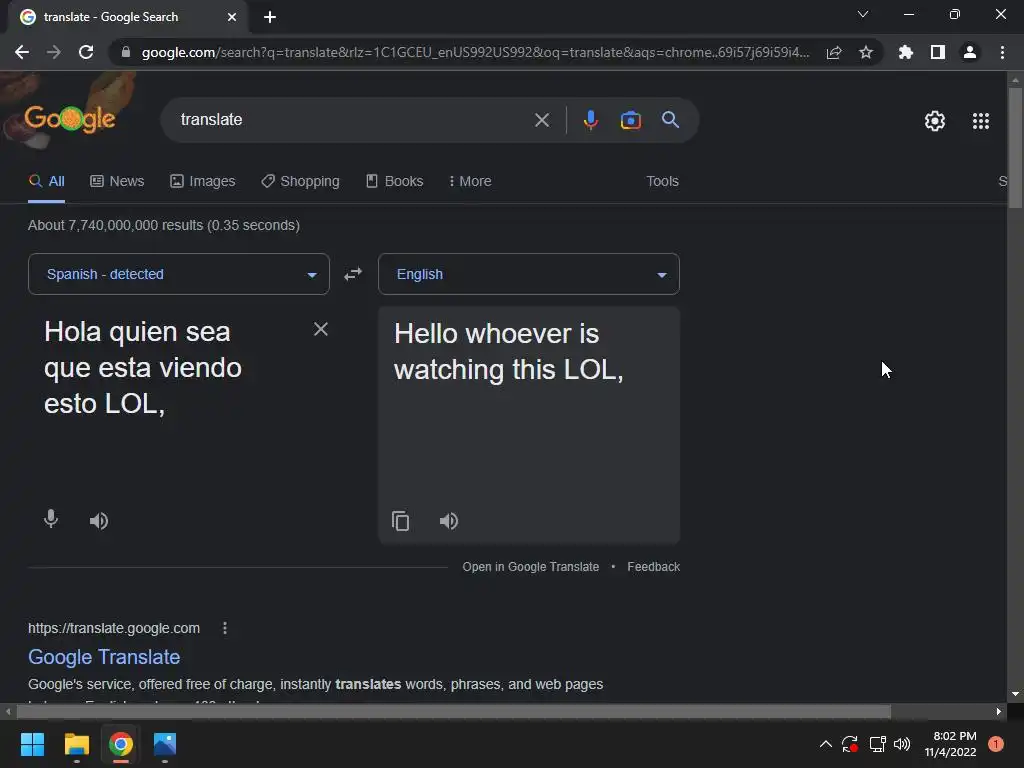
Task: Clear the Spanish source text
Action: (321, 329)
